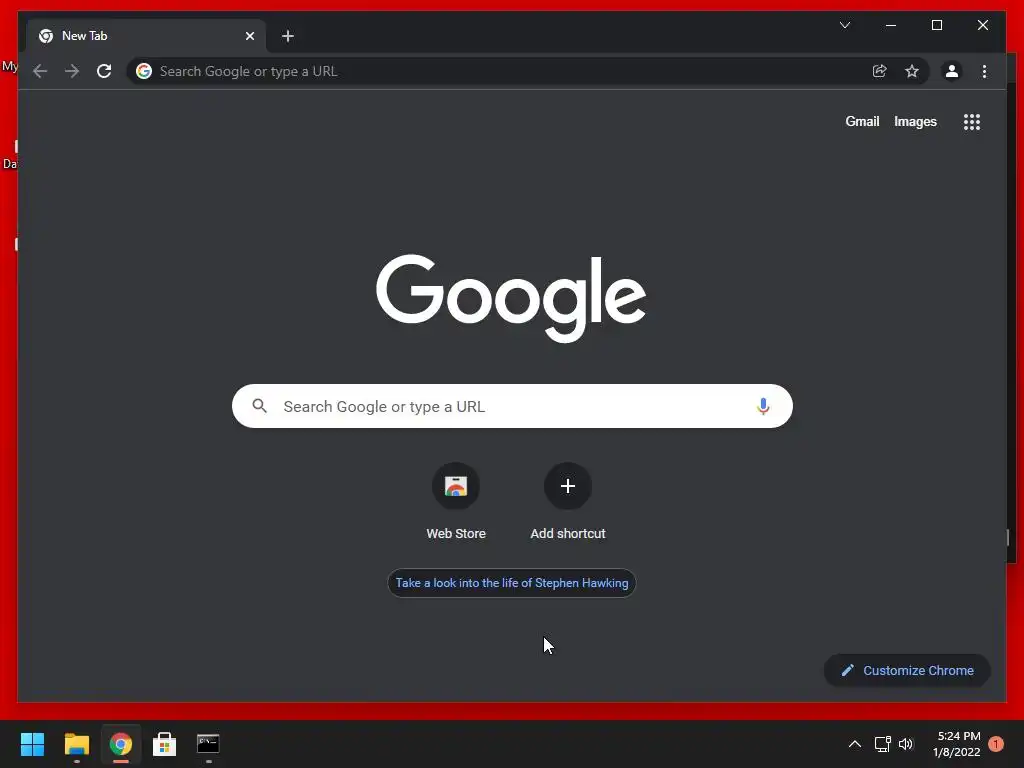
Task: Start voice search with the microphone
Action: [763, 406]
